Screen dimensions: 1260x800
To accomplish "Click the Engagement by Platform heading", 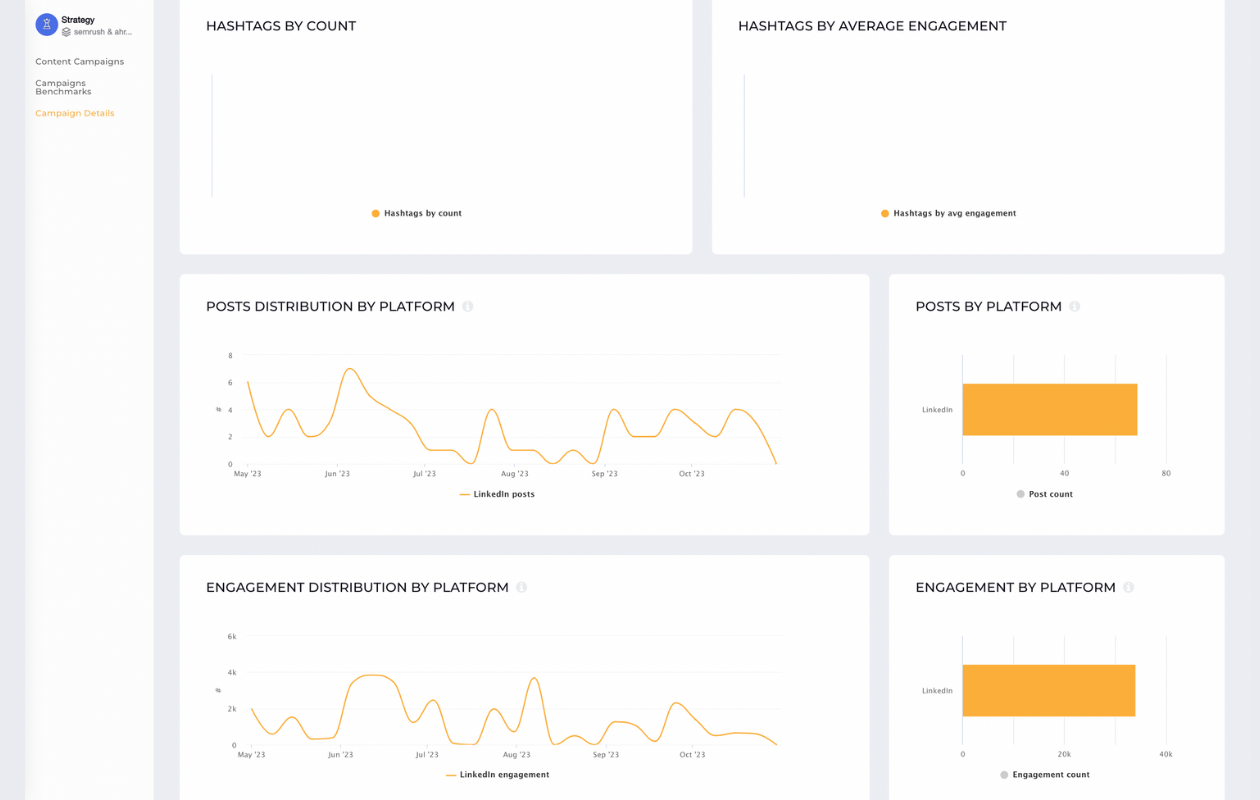I will tap(1016, 588).
